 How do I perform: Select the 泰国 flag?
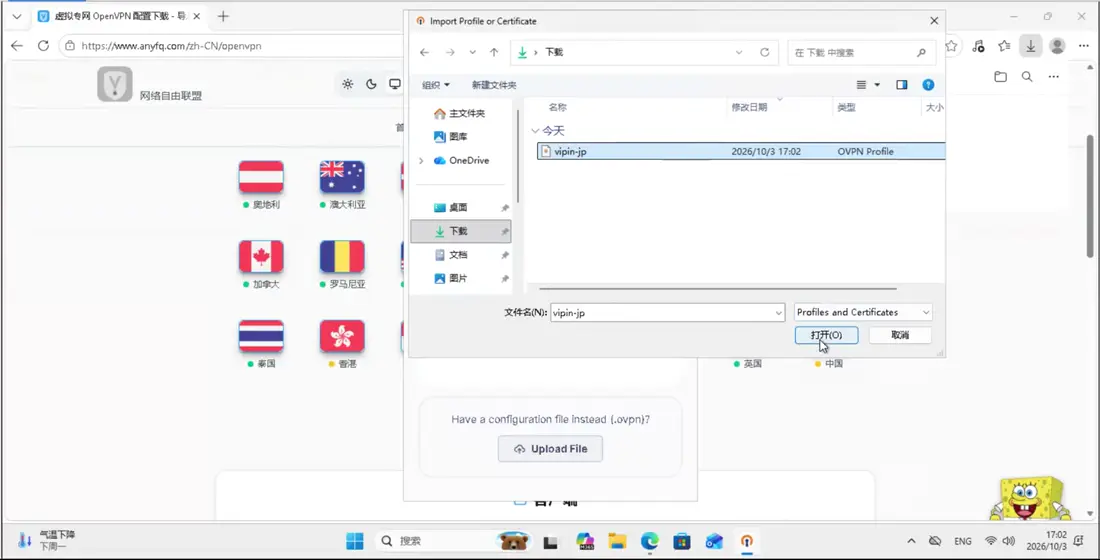click(x=261, y=336)
